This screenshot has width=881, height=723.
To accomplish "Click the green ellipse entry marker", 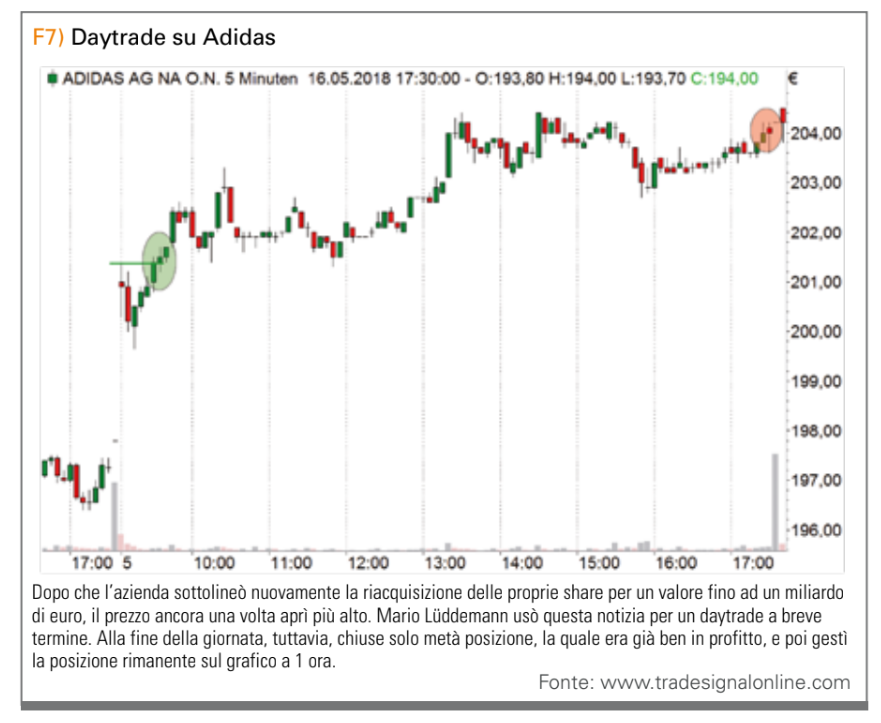I will tap(159, 261).
